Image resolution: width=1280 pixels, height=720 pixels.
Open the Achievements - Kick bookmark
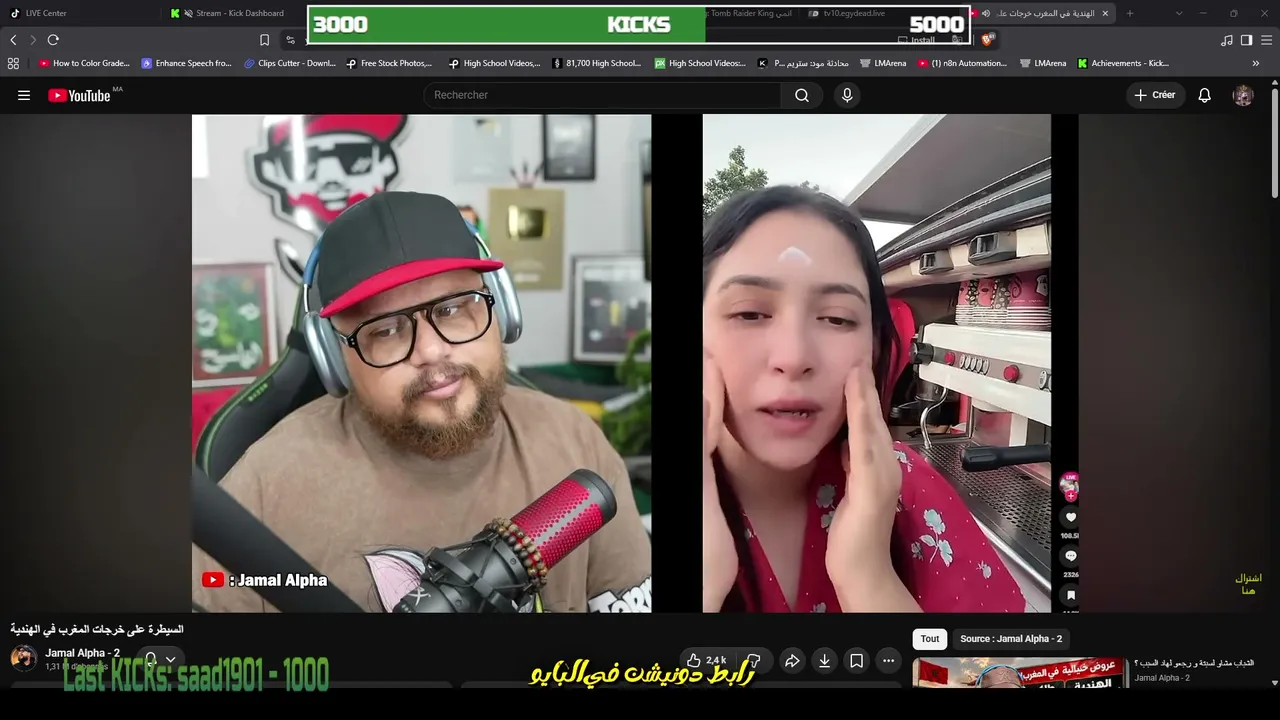pos(1123,63)
